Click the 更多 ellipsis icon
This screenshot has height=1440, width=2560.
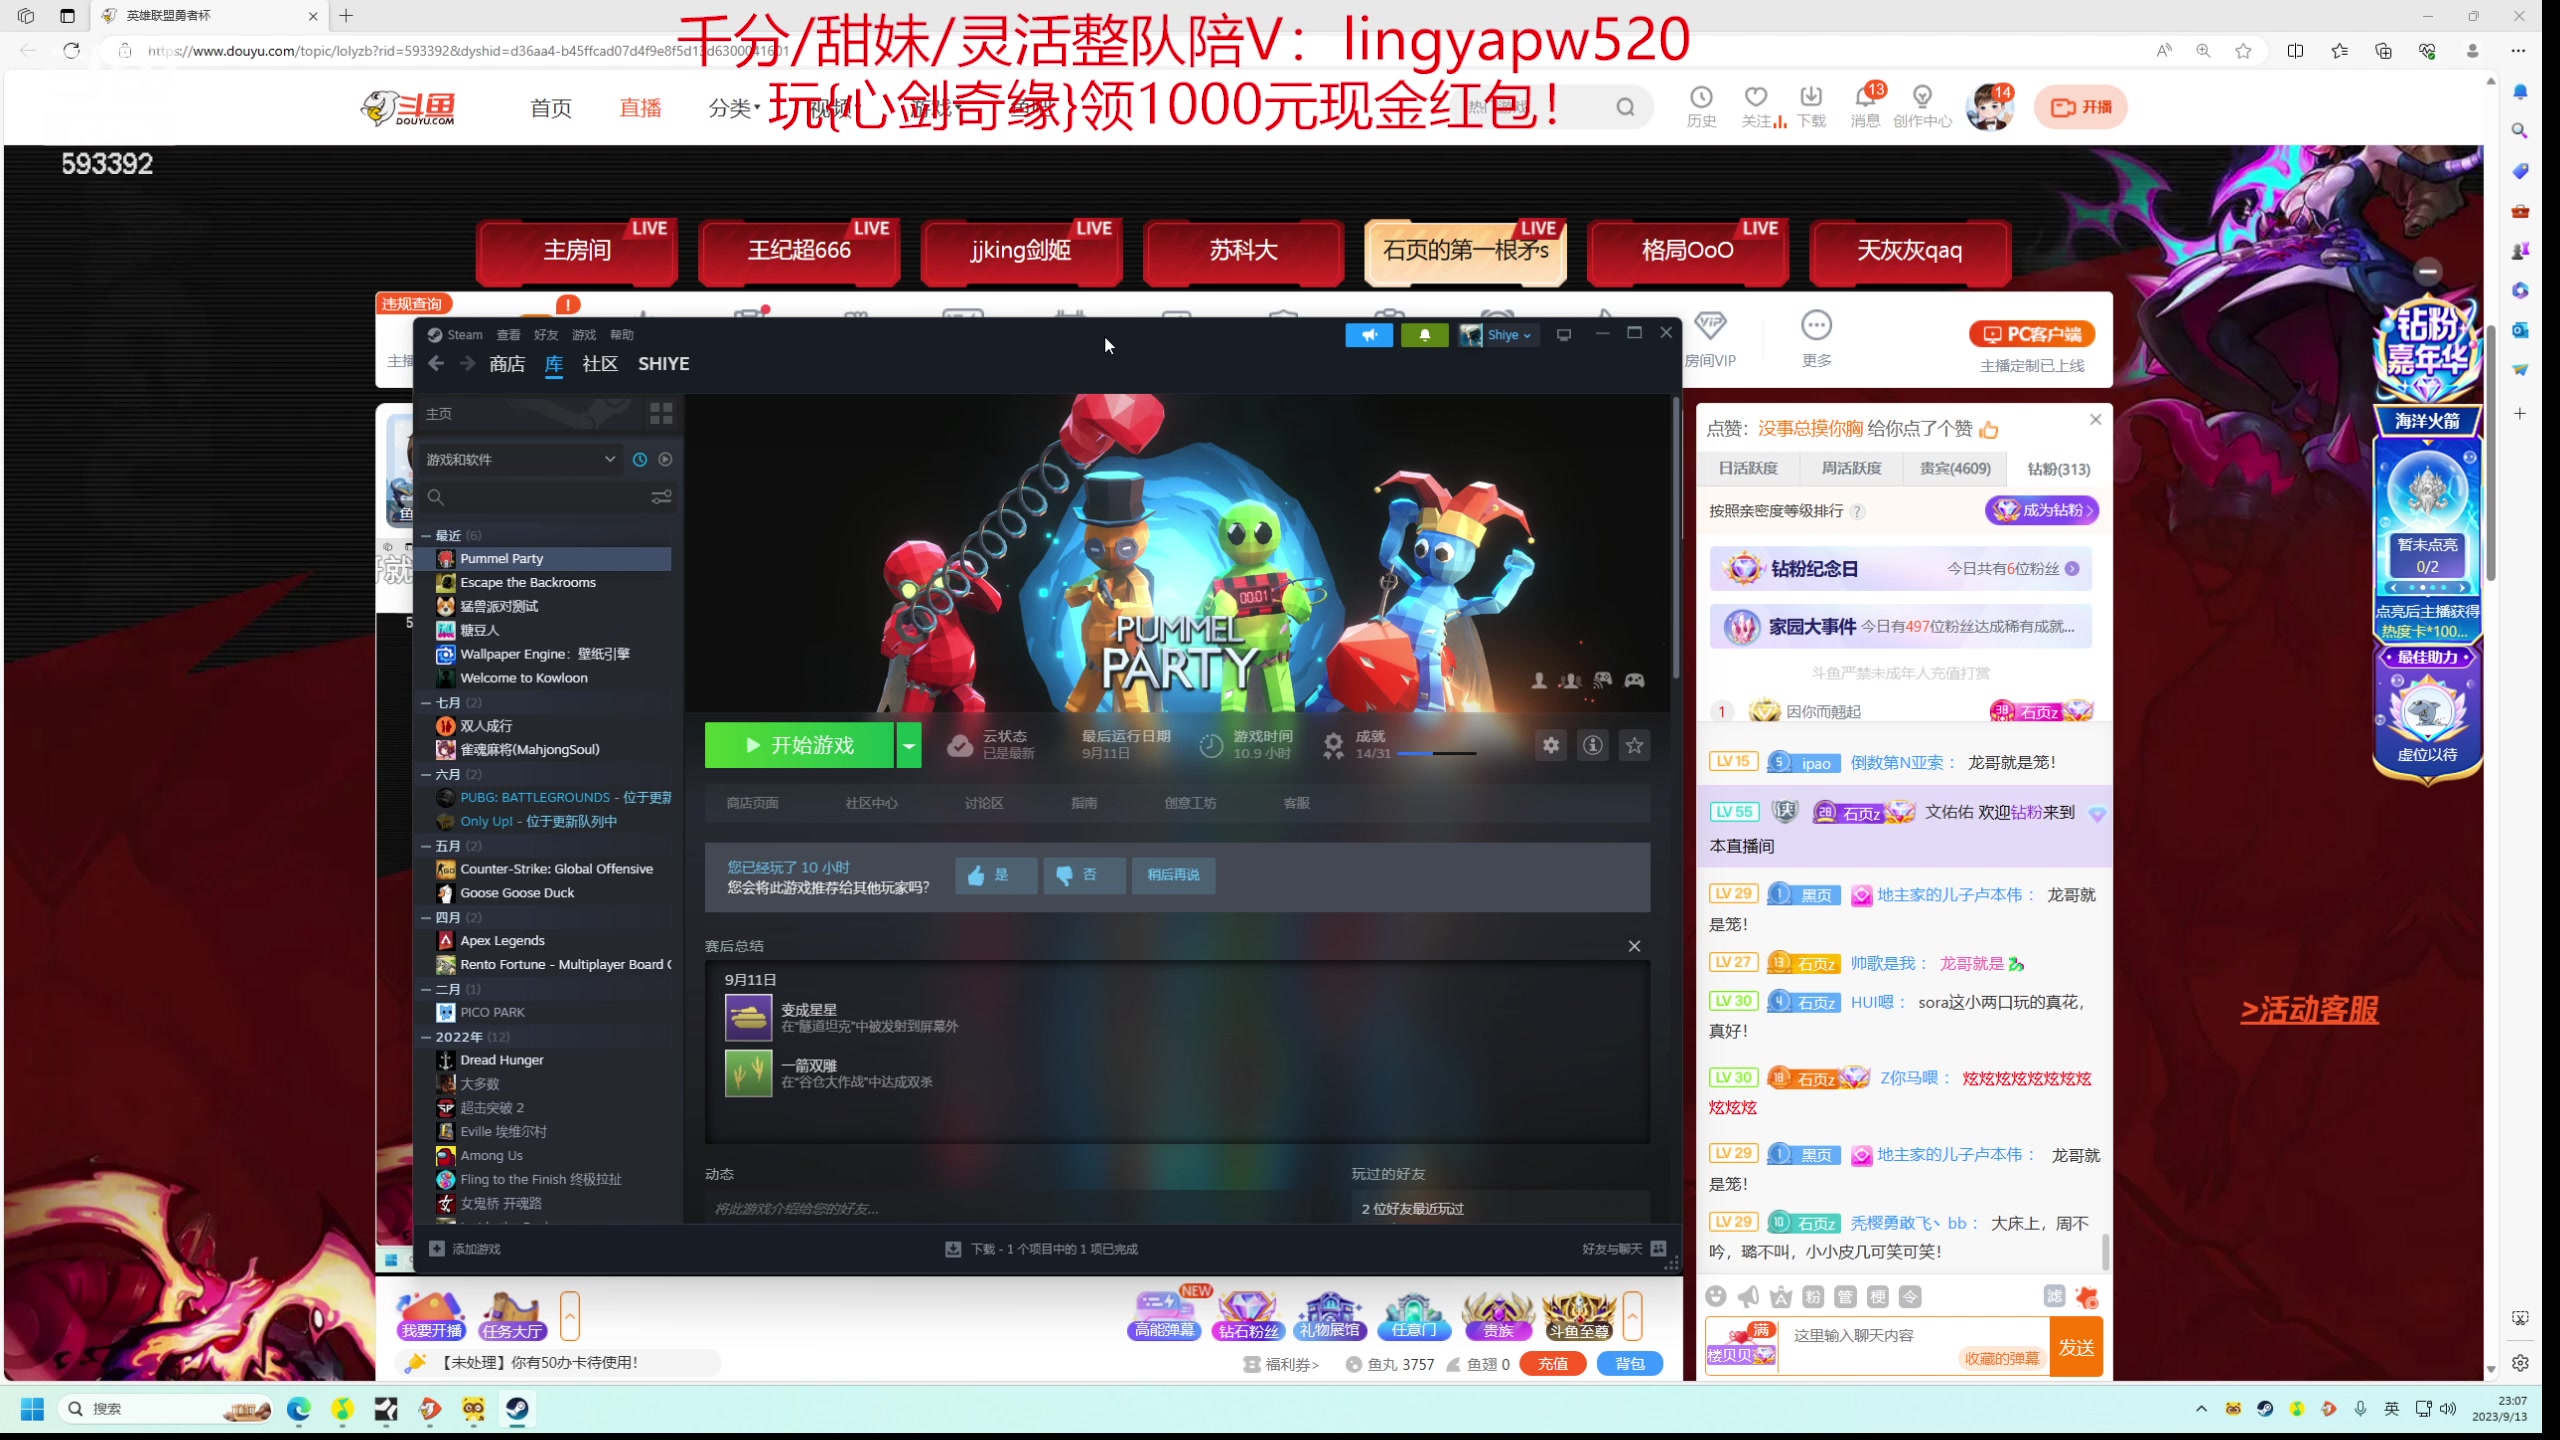(x=1816, y=326)
